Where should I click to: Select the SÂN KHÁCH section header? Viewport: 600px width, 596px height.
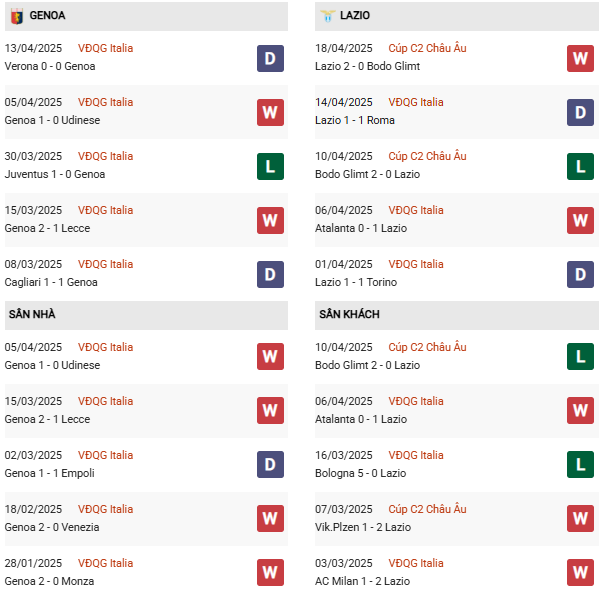(x=349, y=315)
